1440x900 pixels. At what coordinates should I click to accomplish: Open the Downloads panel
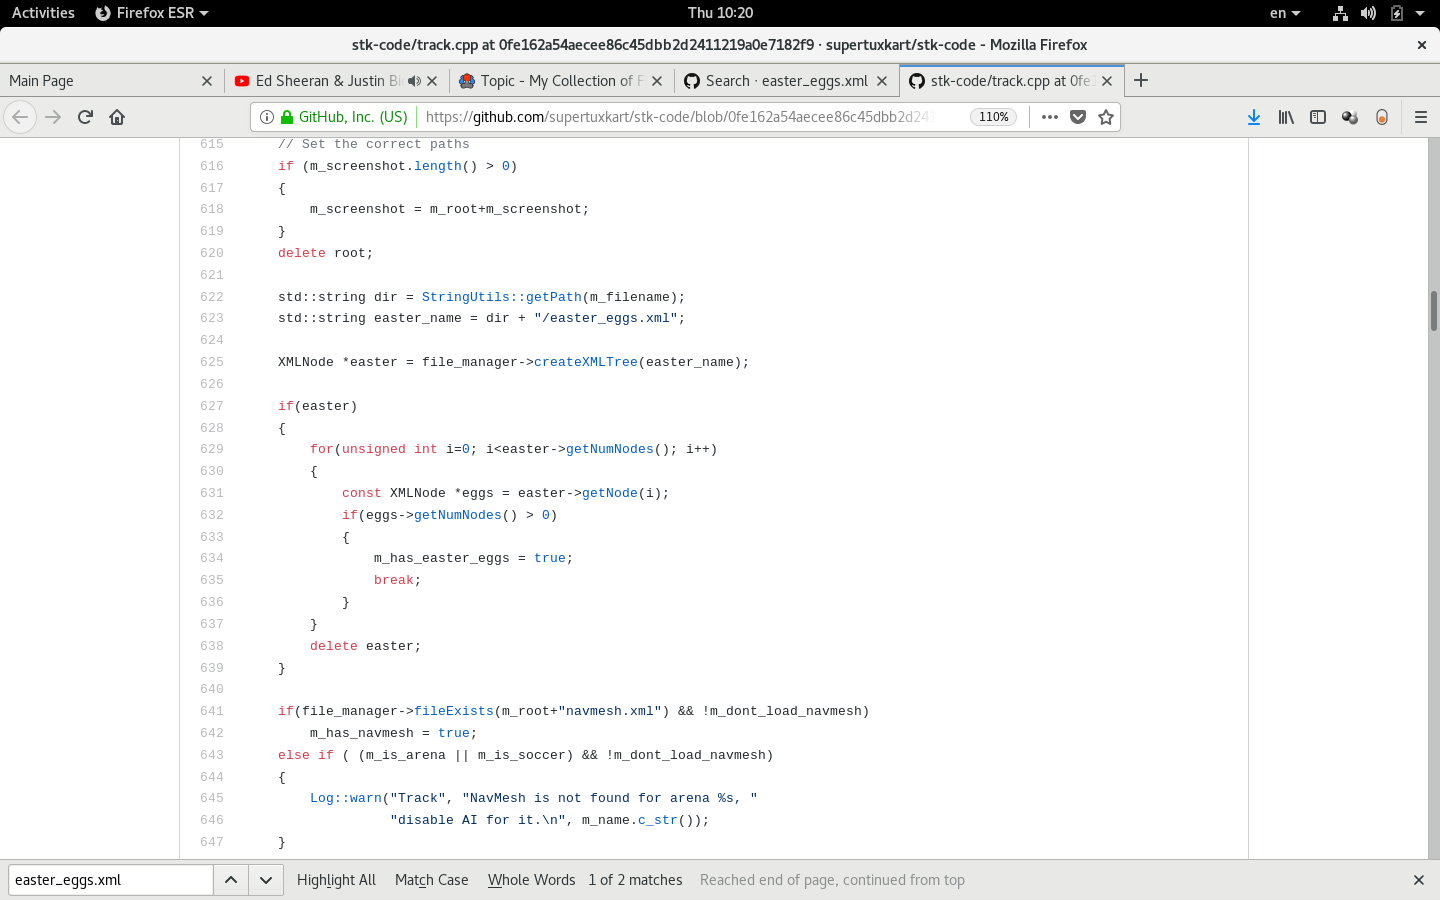(1253, 117)
